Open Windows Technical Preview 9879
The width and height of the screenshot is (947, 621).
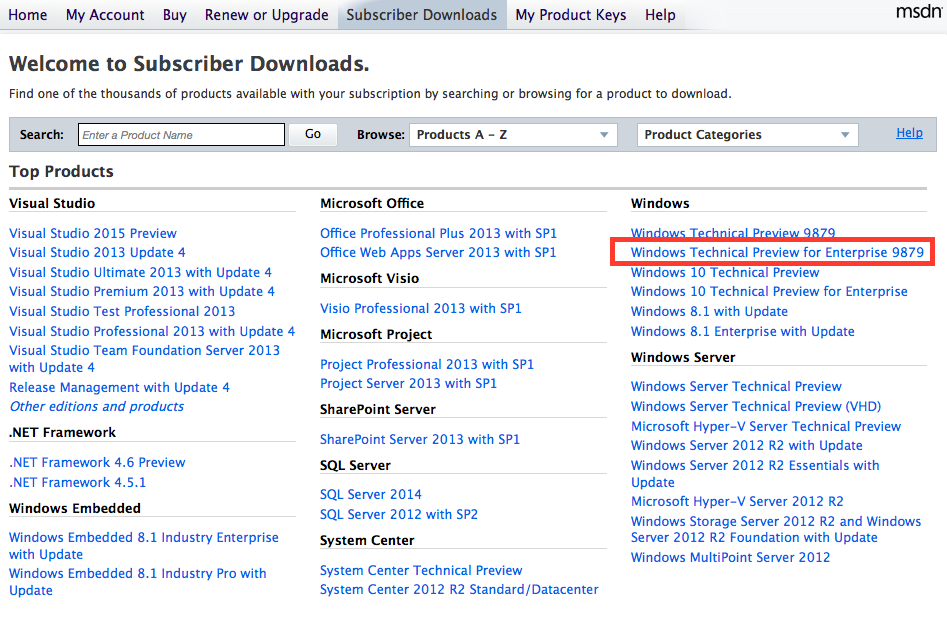(x=733, y=233)
